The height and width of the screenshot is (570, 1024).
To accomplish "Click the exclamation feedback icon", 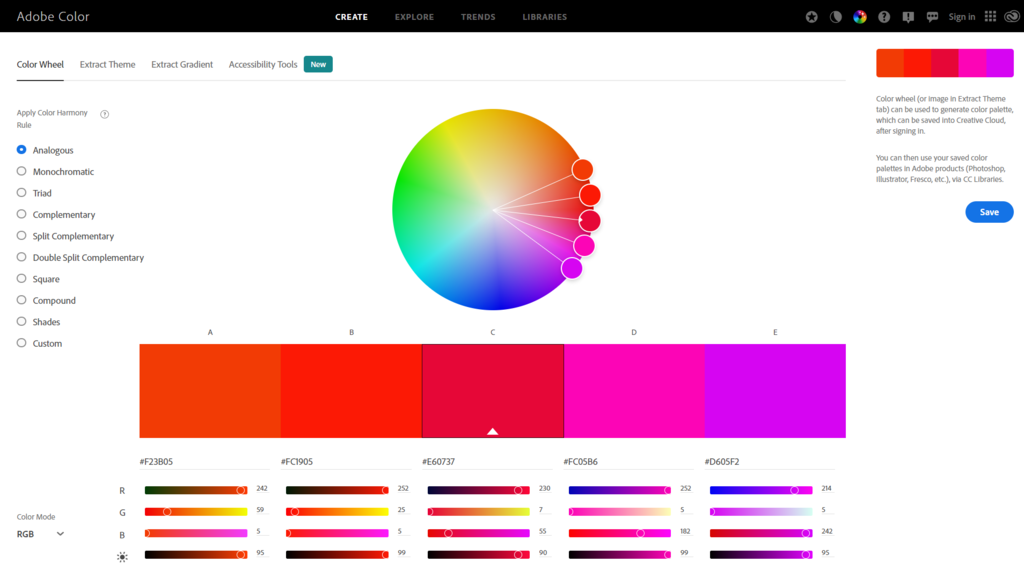I will [908, 17].
